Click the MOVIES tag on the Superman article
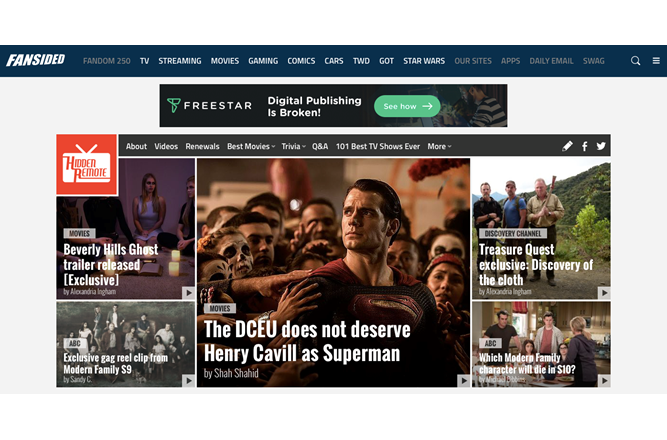667x440 pixels. point(220,308)
